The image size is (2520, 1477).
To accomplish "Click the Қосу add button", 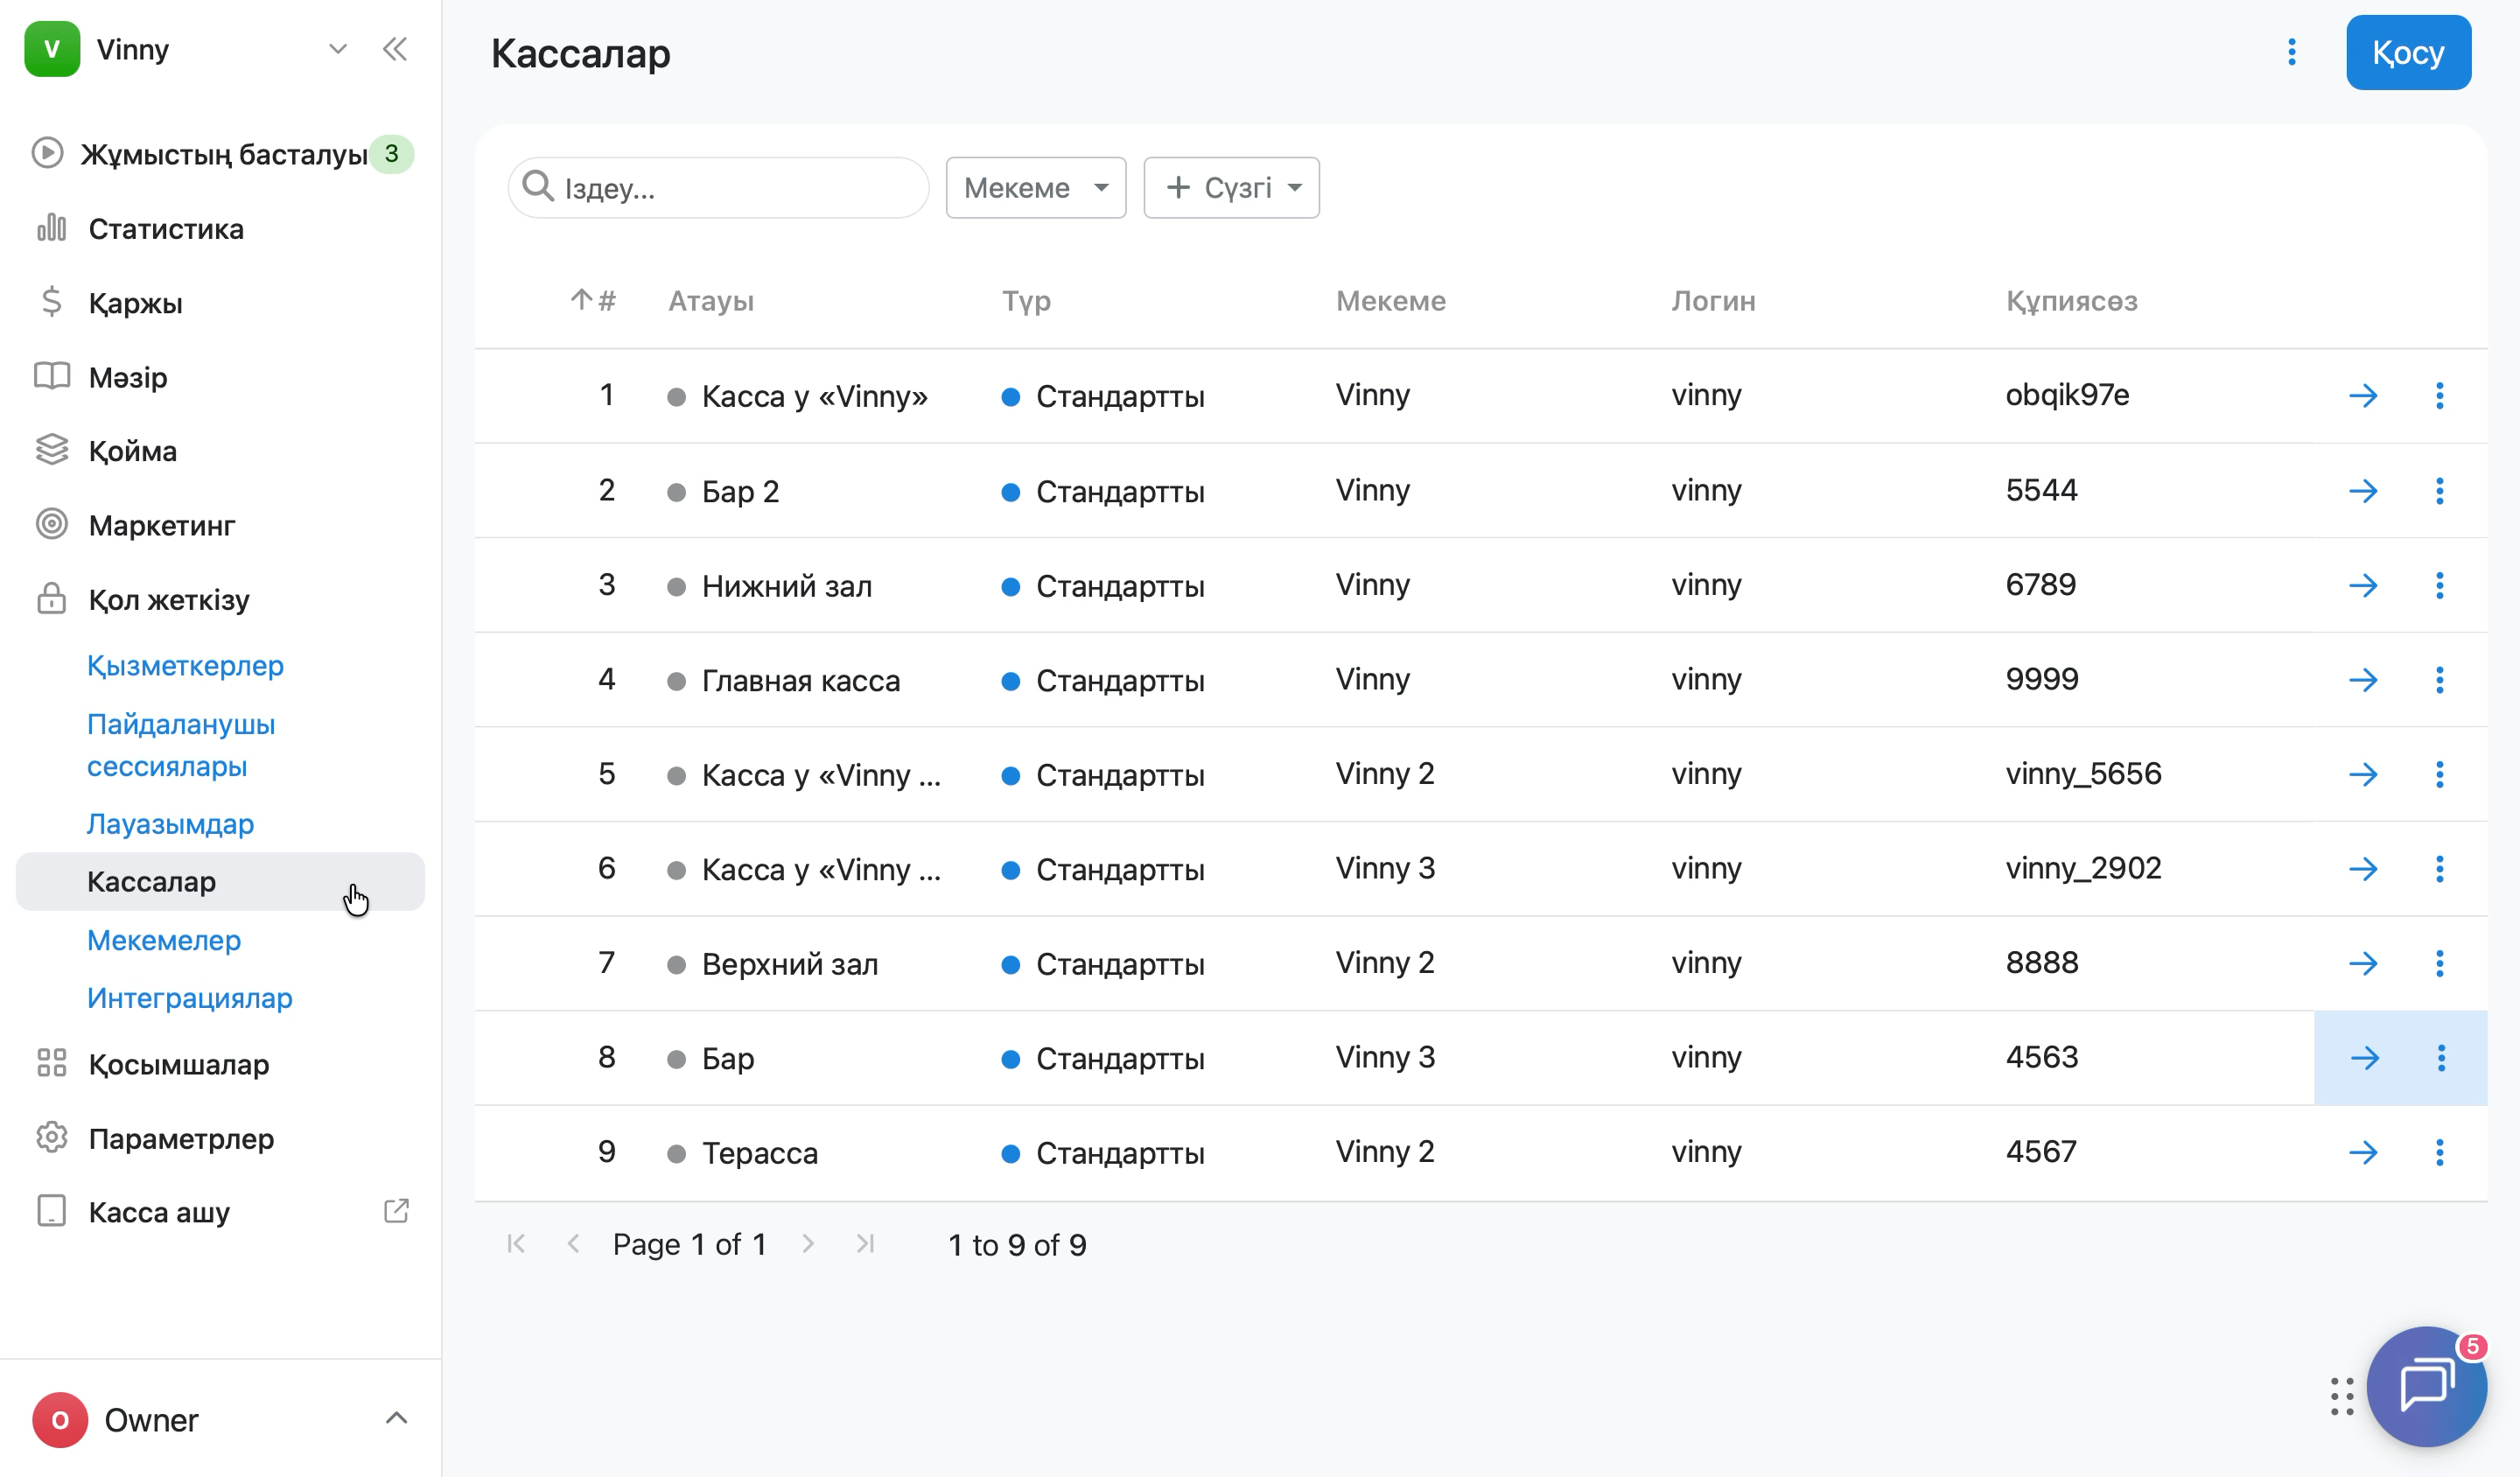I will point(2408,52).
